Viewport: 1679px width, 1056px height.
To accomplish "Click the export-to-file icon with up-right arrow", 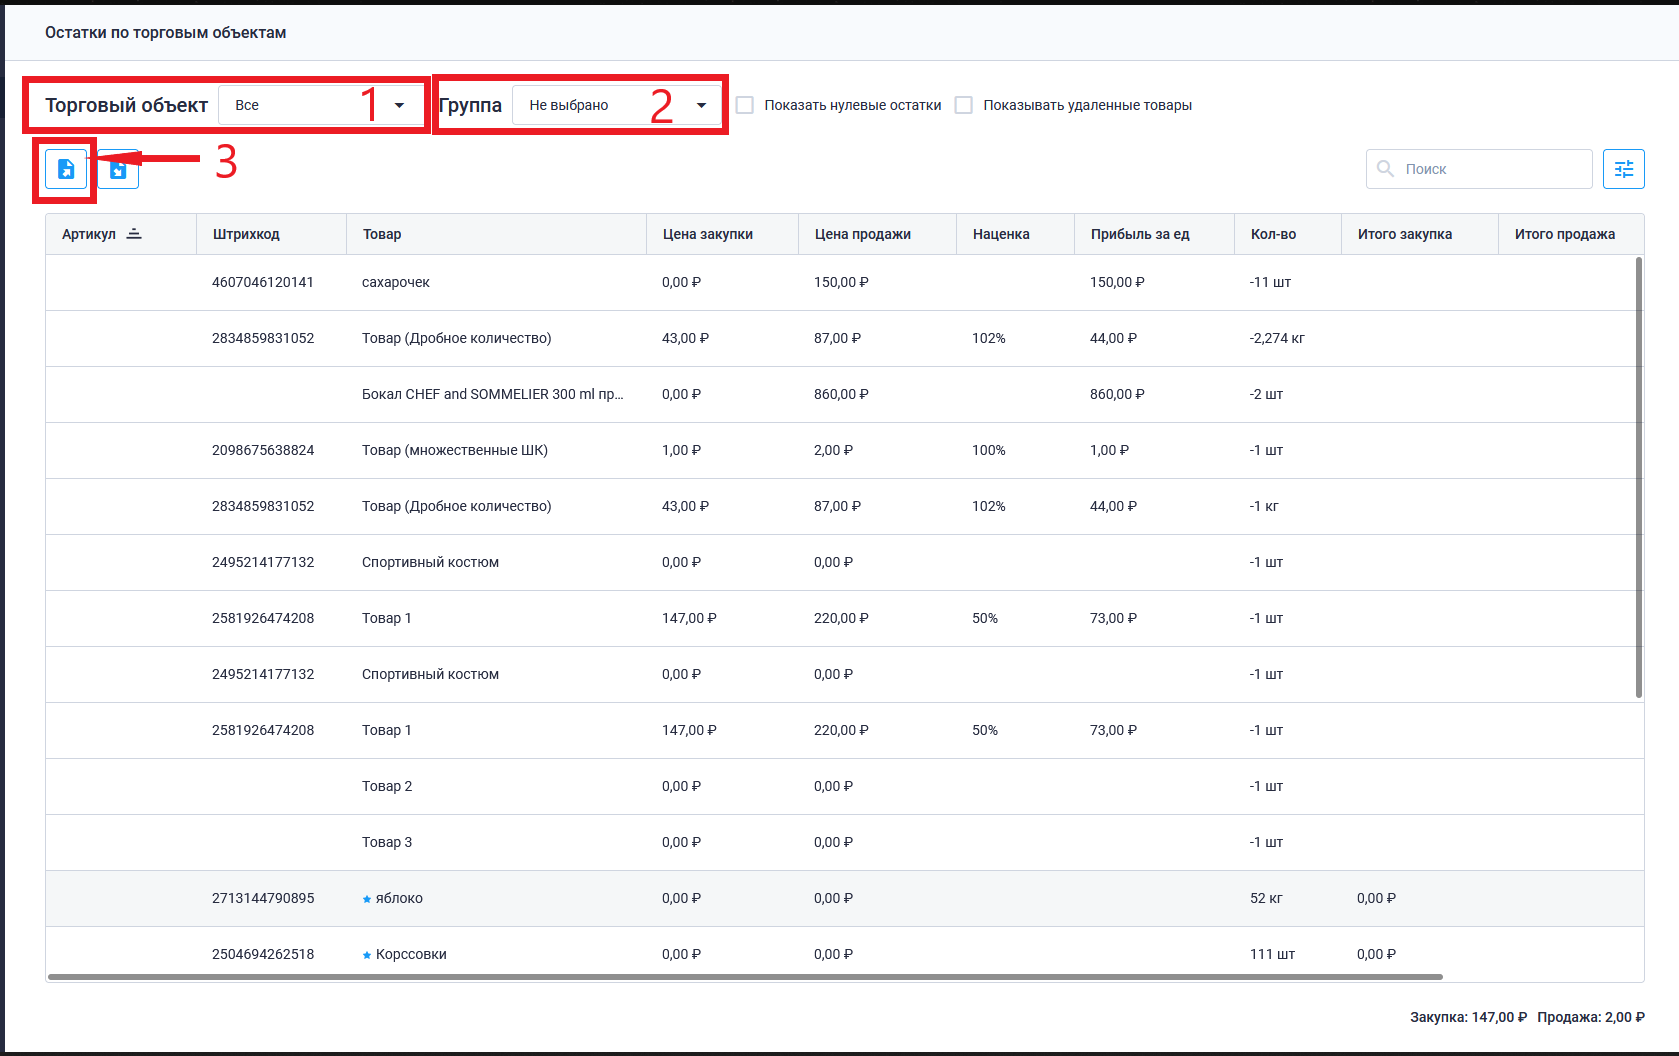I will [x=66, y=169].
